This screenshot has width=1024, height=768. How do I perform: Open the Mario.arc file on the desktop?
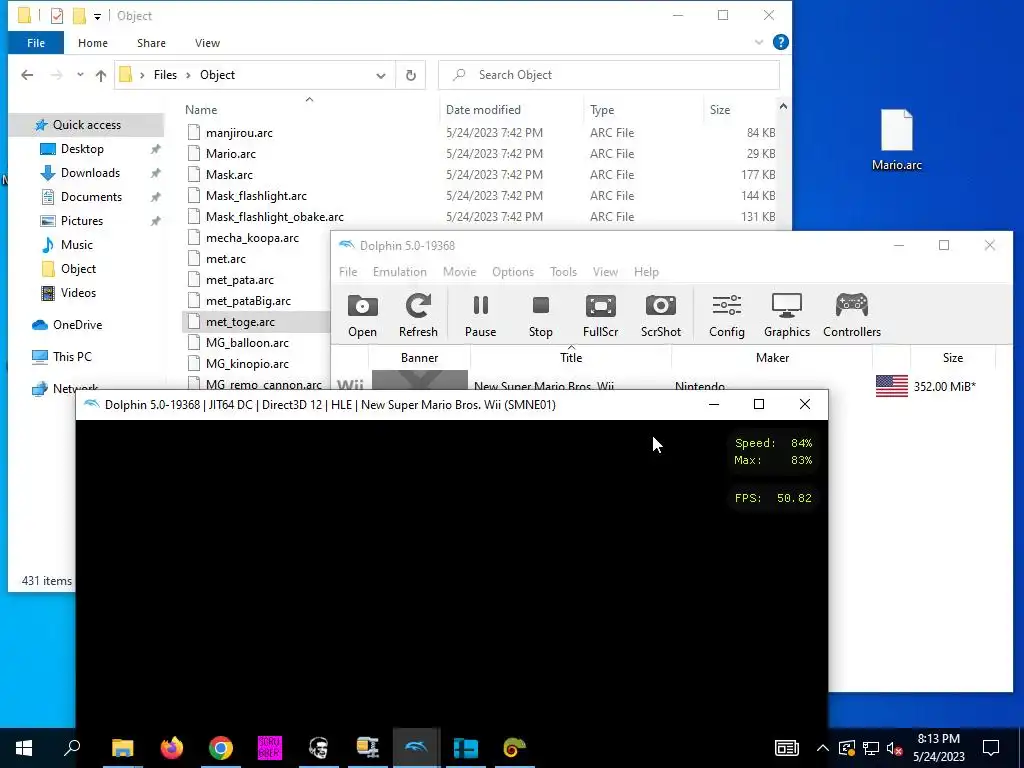tap(897, 140)
